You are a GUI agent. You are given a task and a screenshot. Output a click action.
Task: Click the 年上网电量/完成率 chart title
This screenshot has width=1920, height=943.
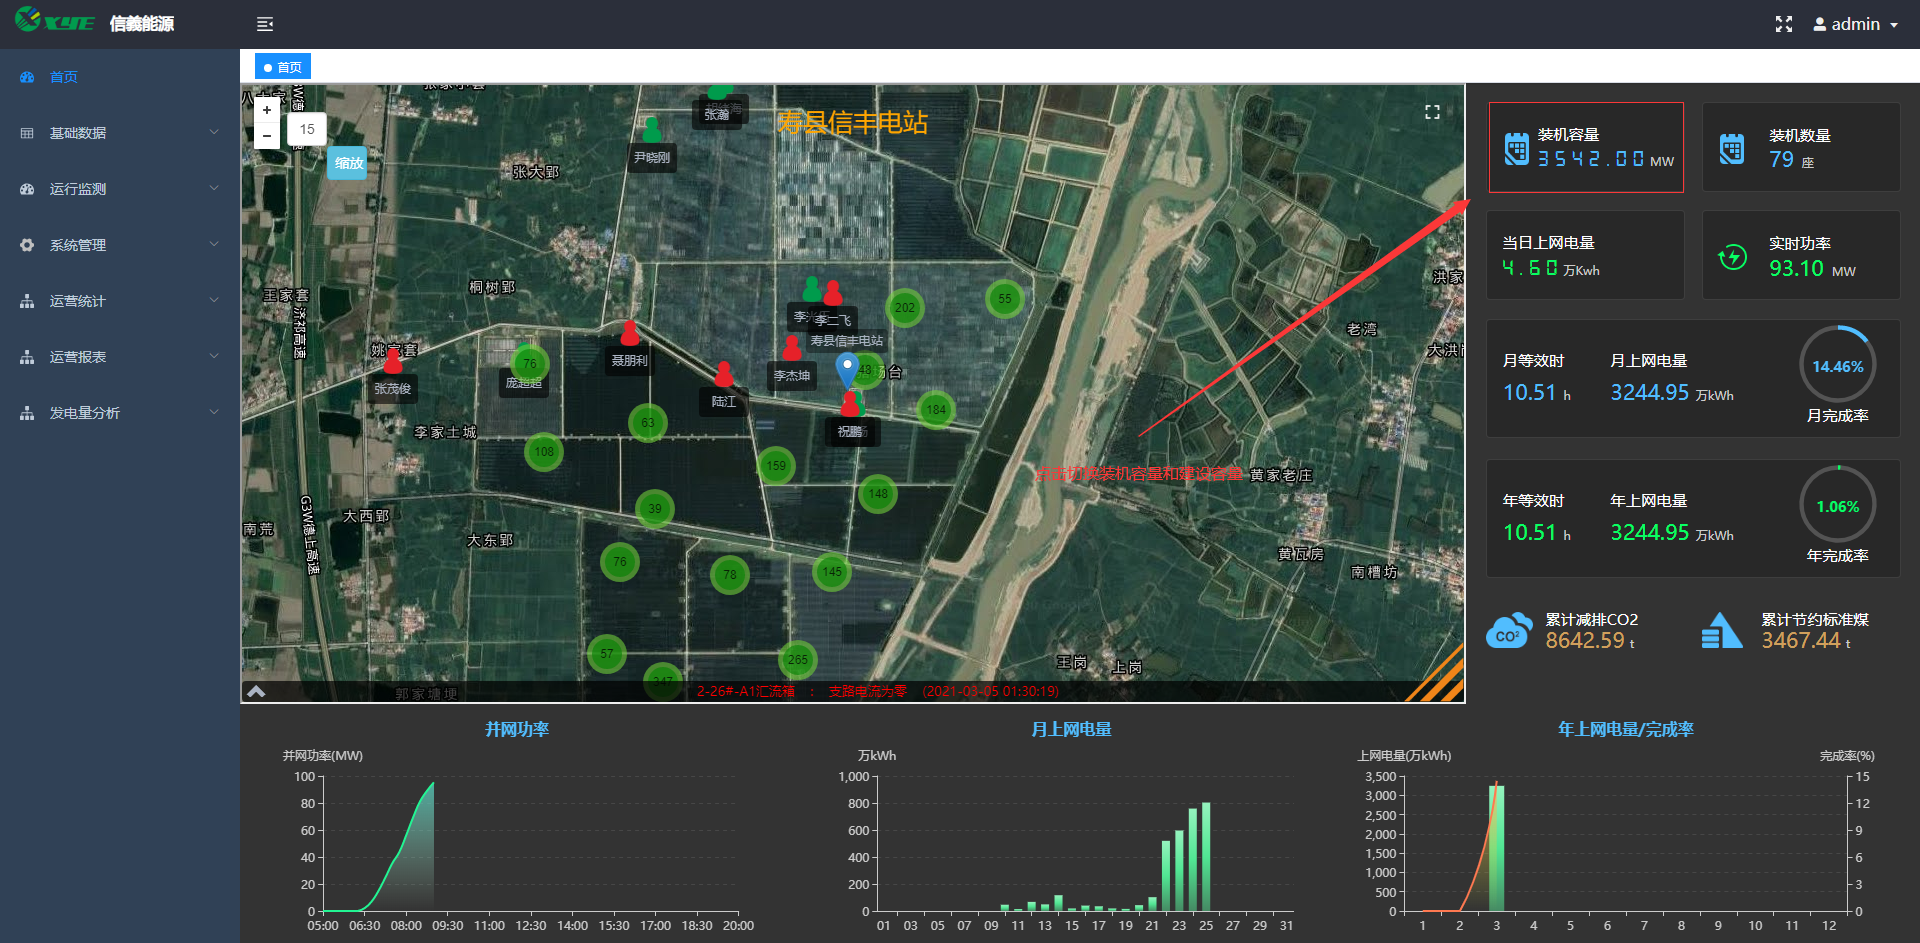(x=1625, y=729)
